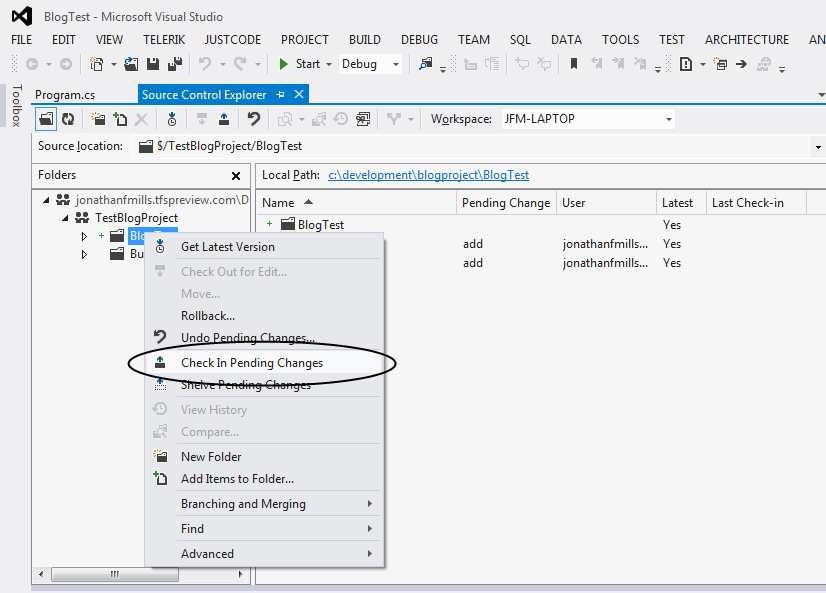Image resolution: width=826 pixels, height=593 pixels.
Task: Open the dropdown arrow next to New Project icon
Action: tap(113, 64)
